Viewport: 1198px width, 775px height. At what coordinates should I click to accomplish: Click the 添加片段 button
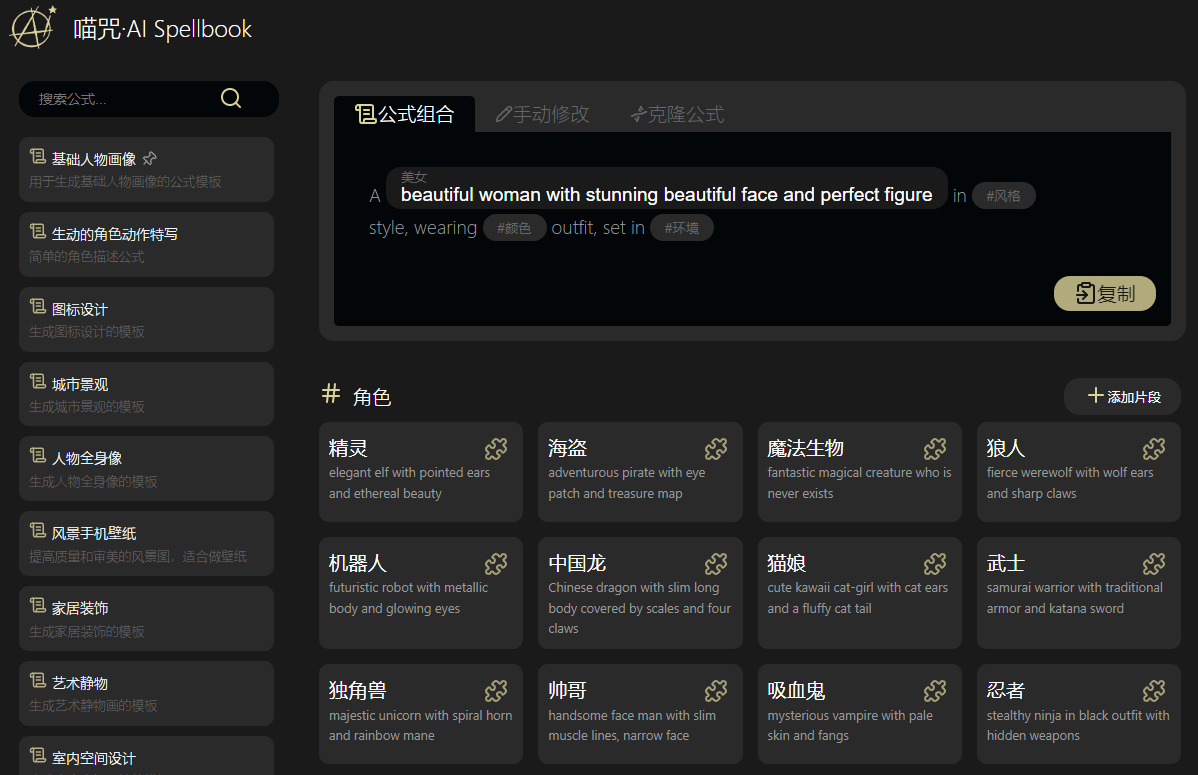pos(1122,397)
